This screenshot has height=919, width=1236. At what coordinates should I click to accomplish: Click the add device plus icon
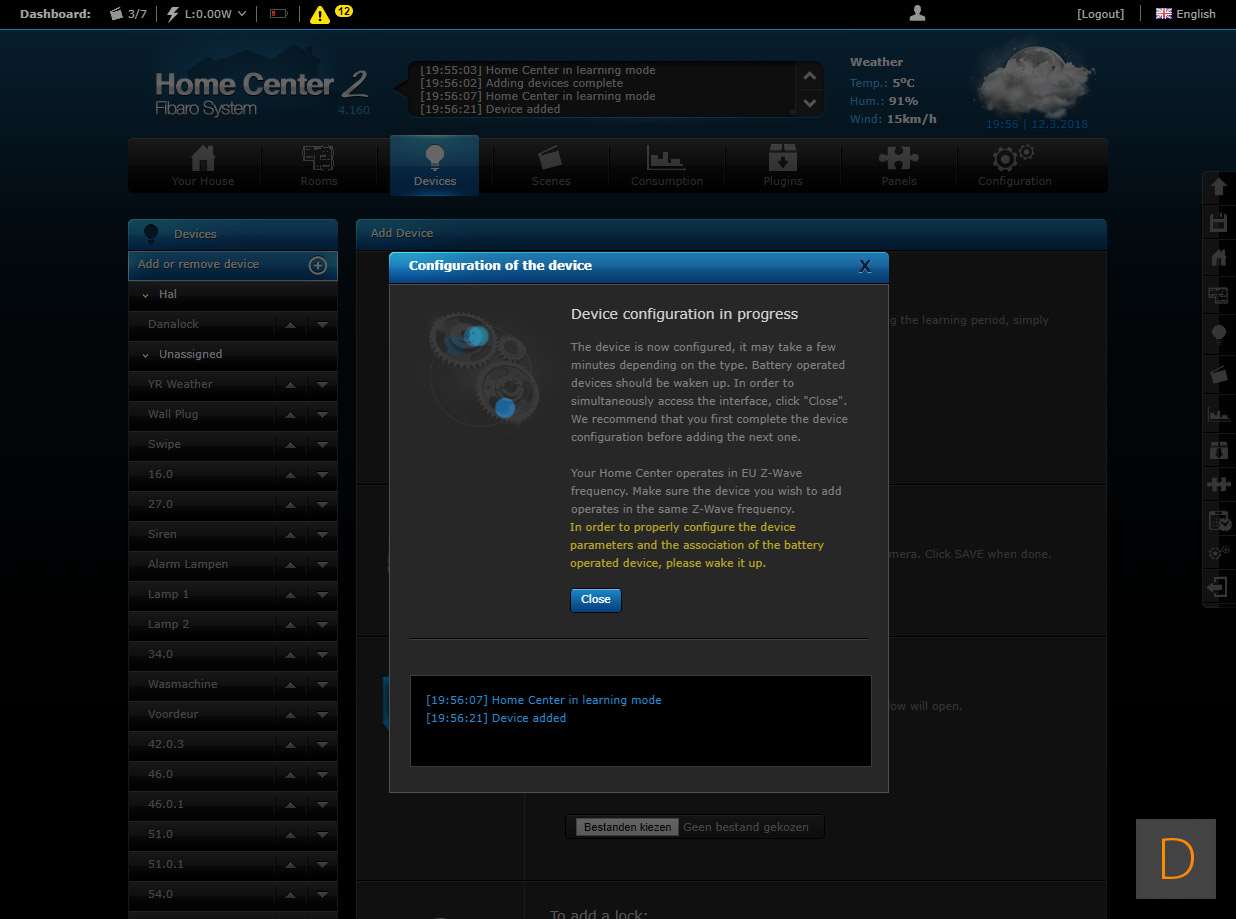click(317, 265)
